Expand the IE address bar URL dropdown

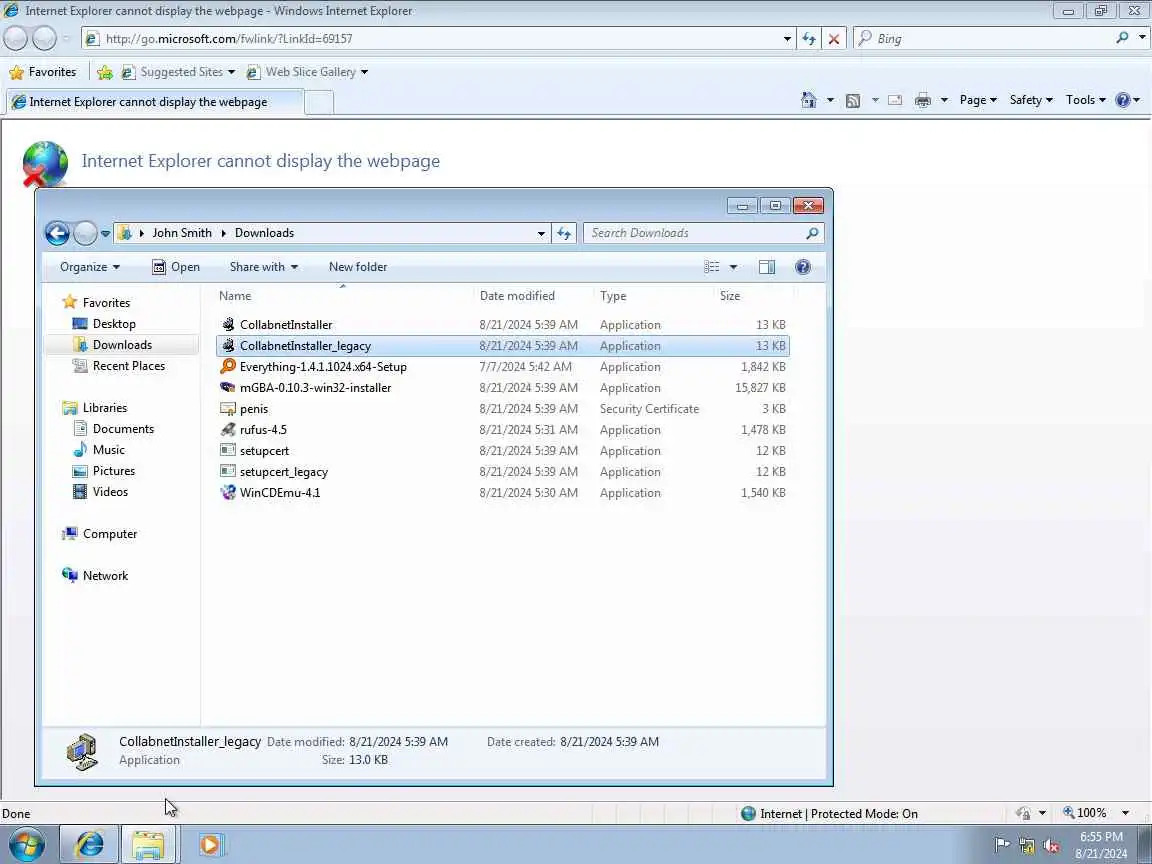(x=787, y=39)
